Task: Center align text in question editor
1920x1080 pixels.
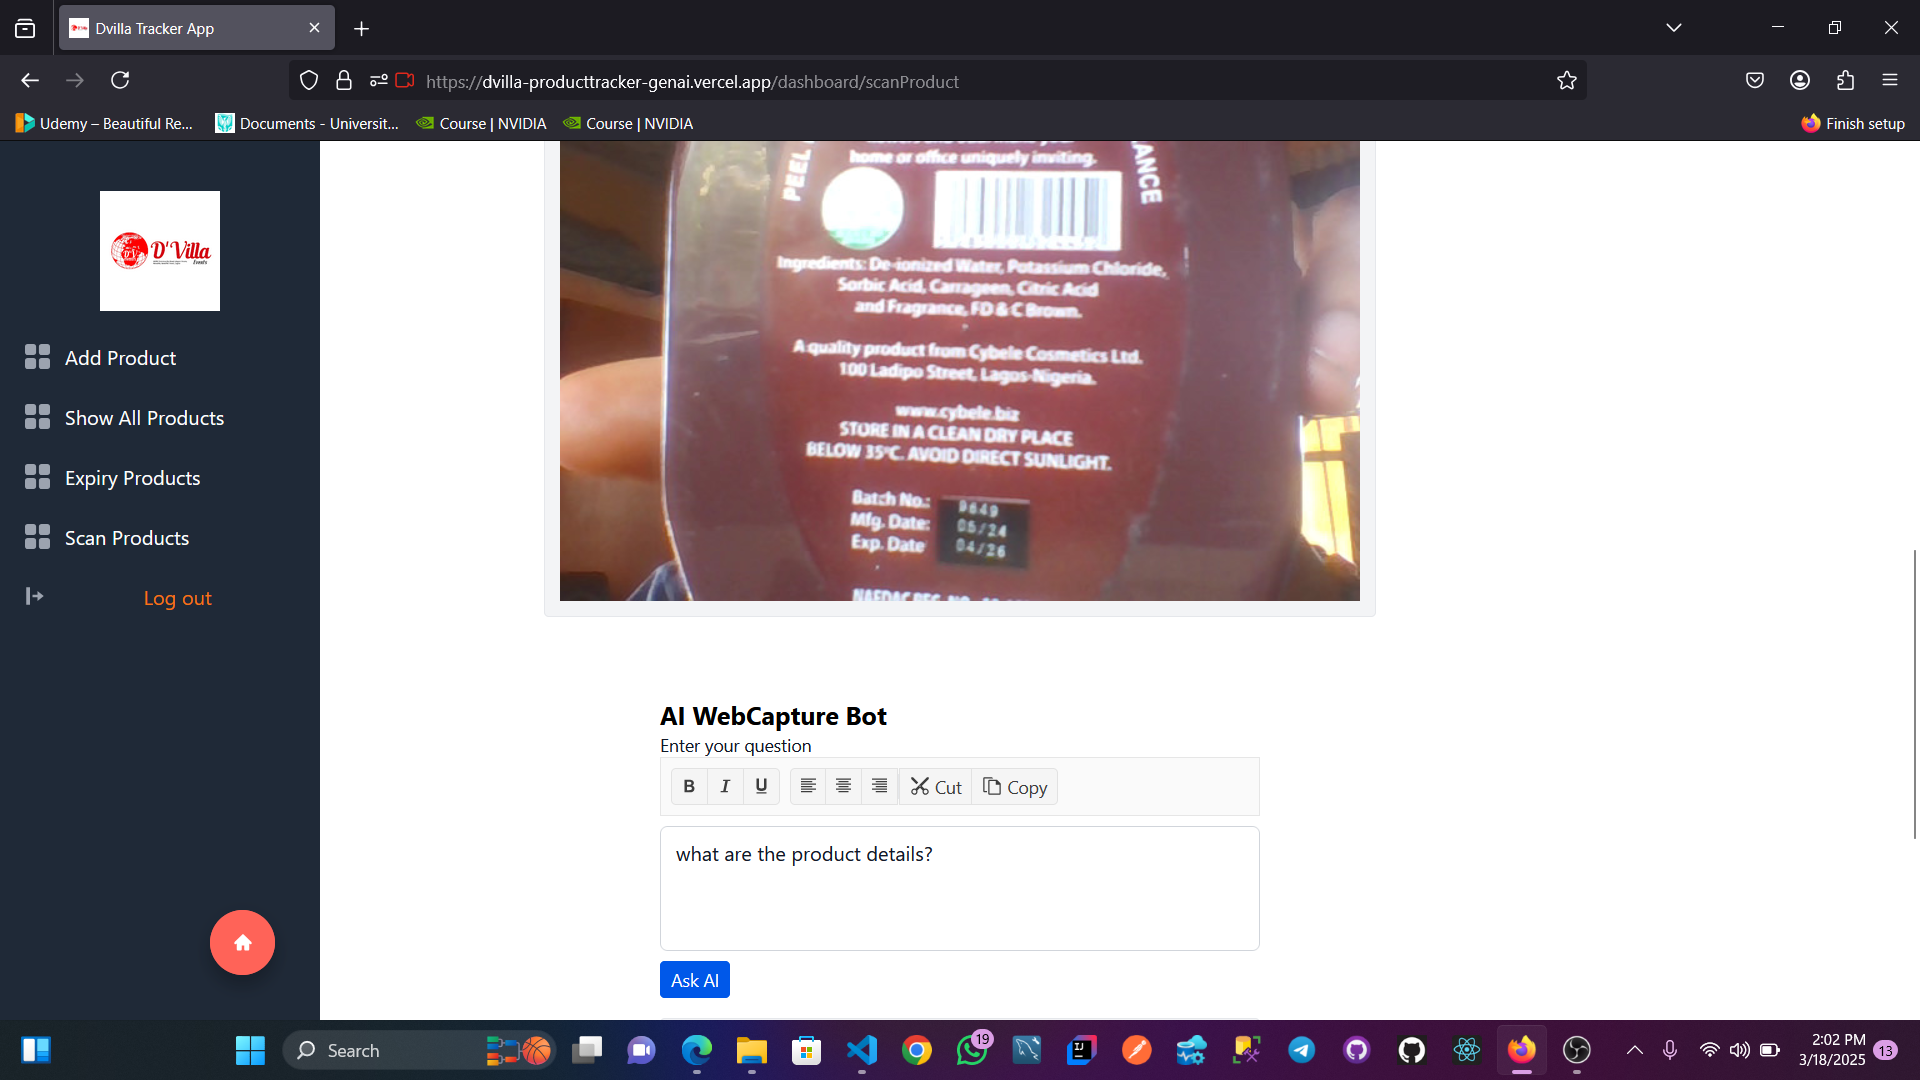Action: pos(843,787)
